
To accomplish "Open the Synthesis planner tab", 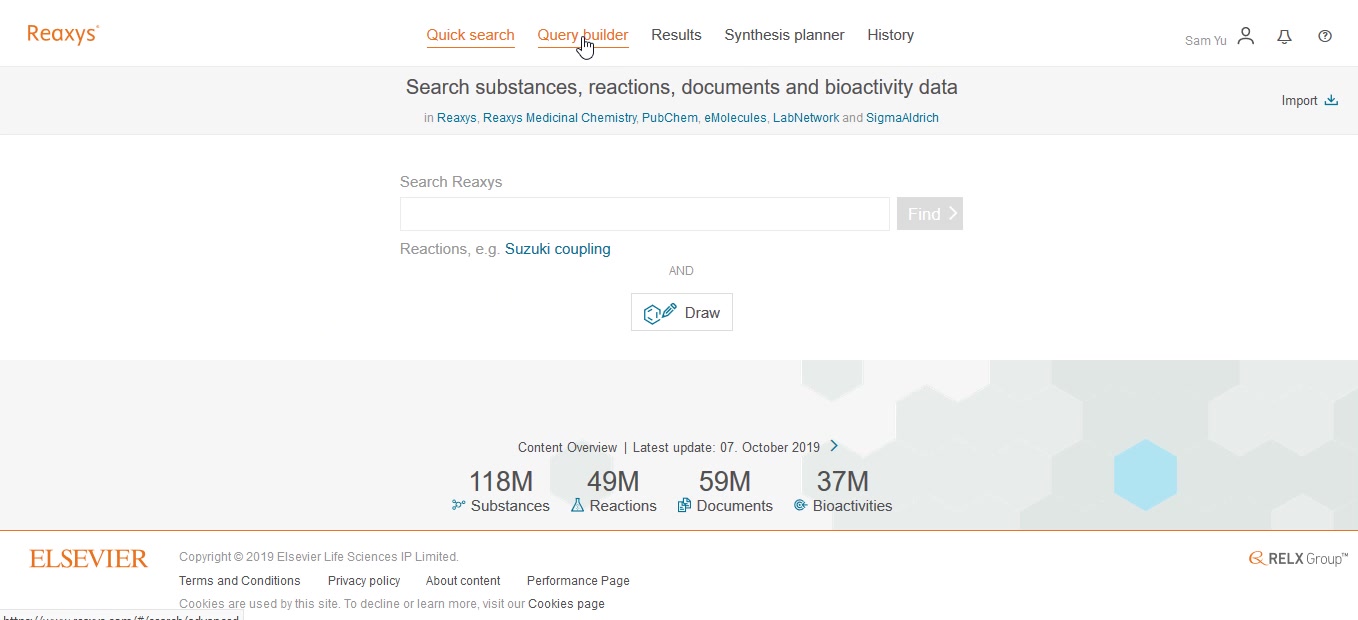I will pyautogui.click(x=784, y=35).
